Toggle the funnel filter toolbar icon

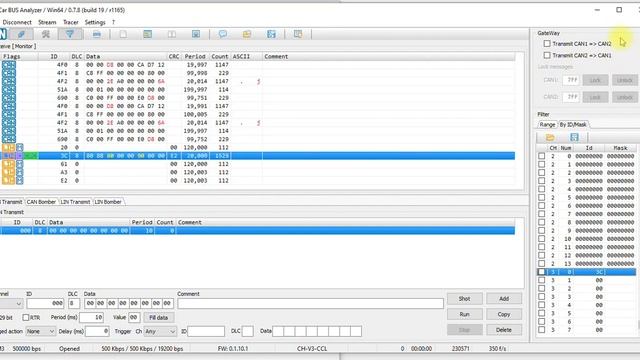coord(70,34)
